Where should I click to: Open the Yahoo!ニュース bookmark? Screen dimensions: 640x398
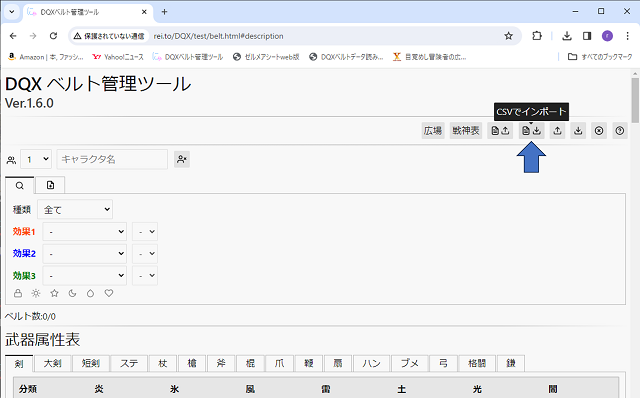click(118, 57)
